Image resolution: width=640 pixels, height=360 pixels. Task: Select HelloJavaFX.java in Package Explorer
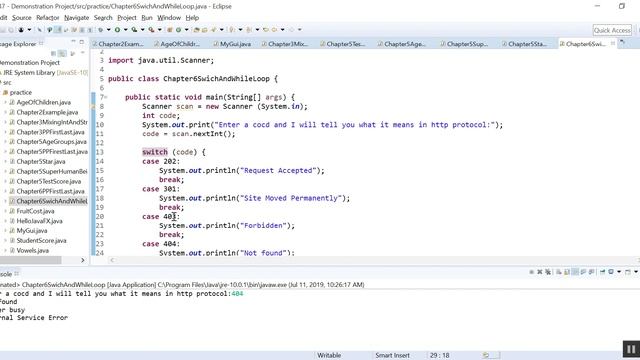coord(40,221)
